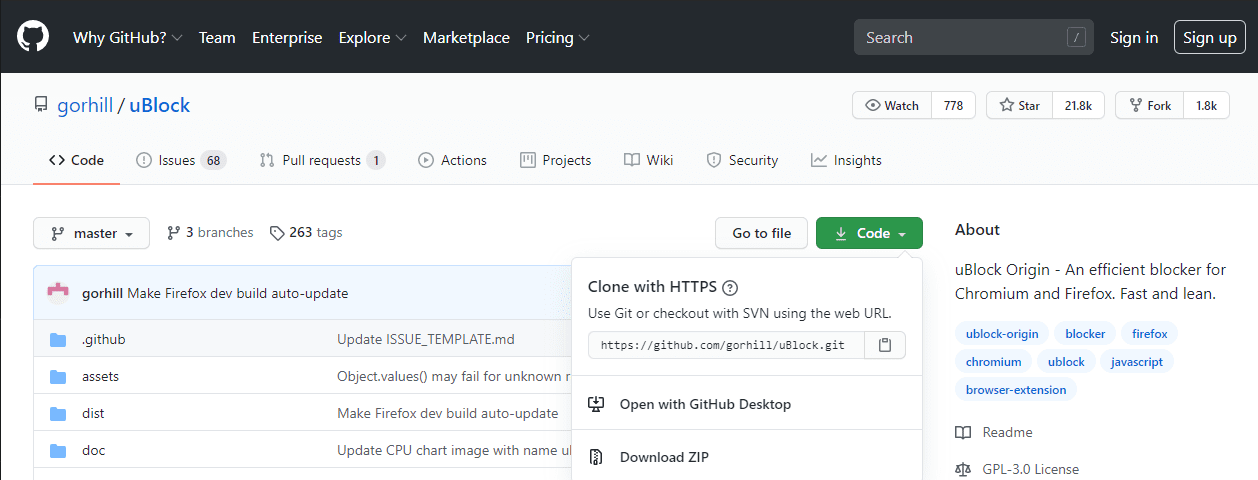Open the Enterprise page
This screenshot has width=1258, height=480.
click(x=287, y=38)
